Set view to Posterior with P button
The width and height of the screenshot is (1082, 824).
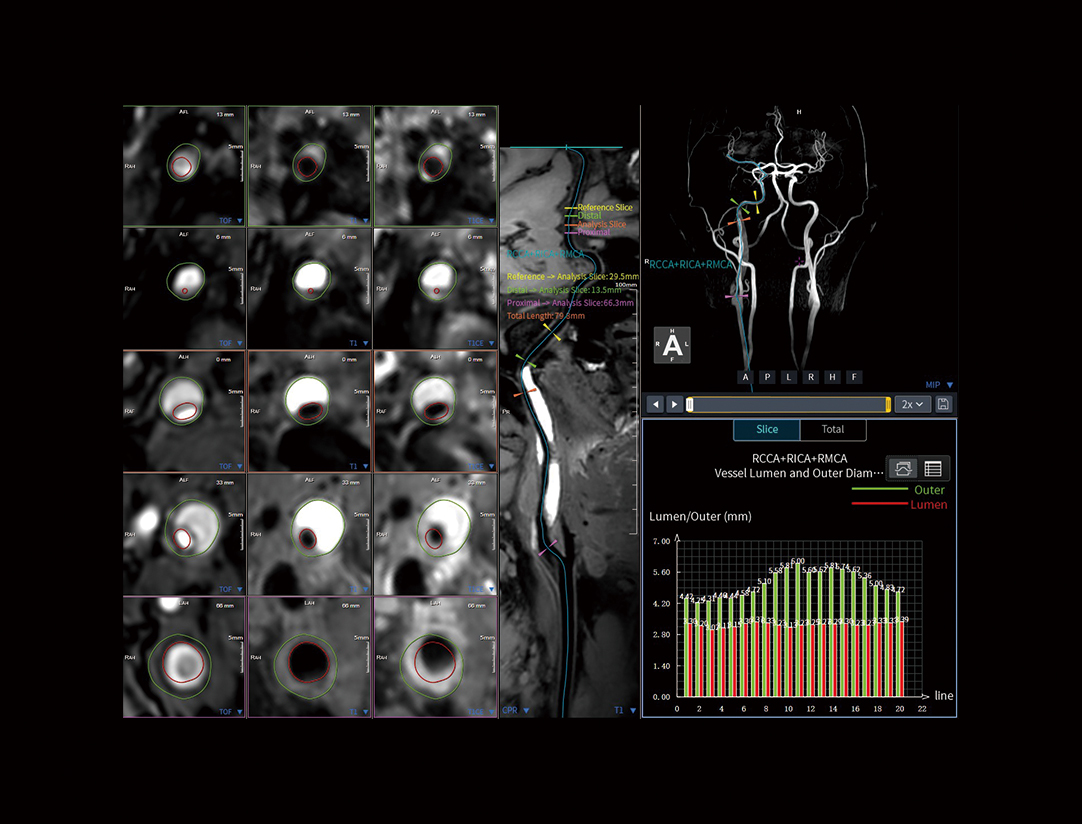click(767, 377)
